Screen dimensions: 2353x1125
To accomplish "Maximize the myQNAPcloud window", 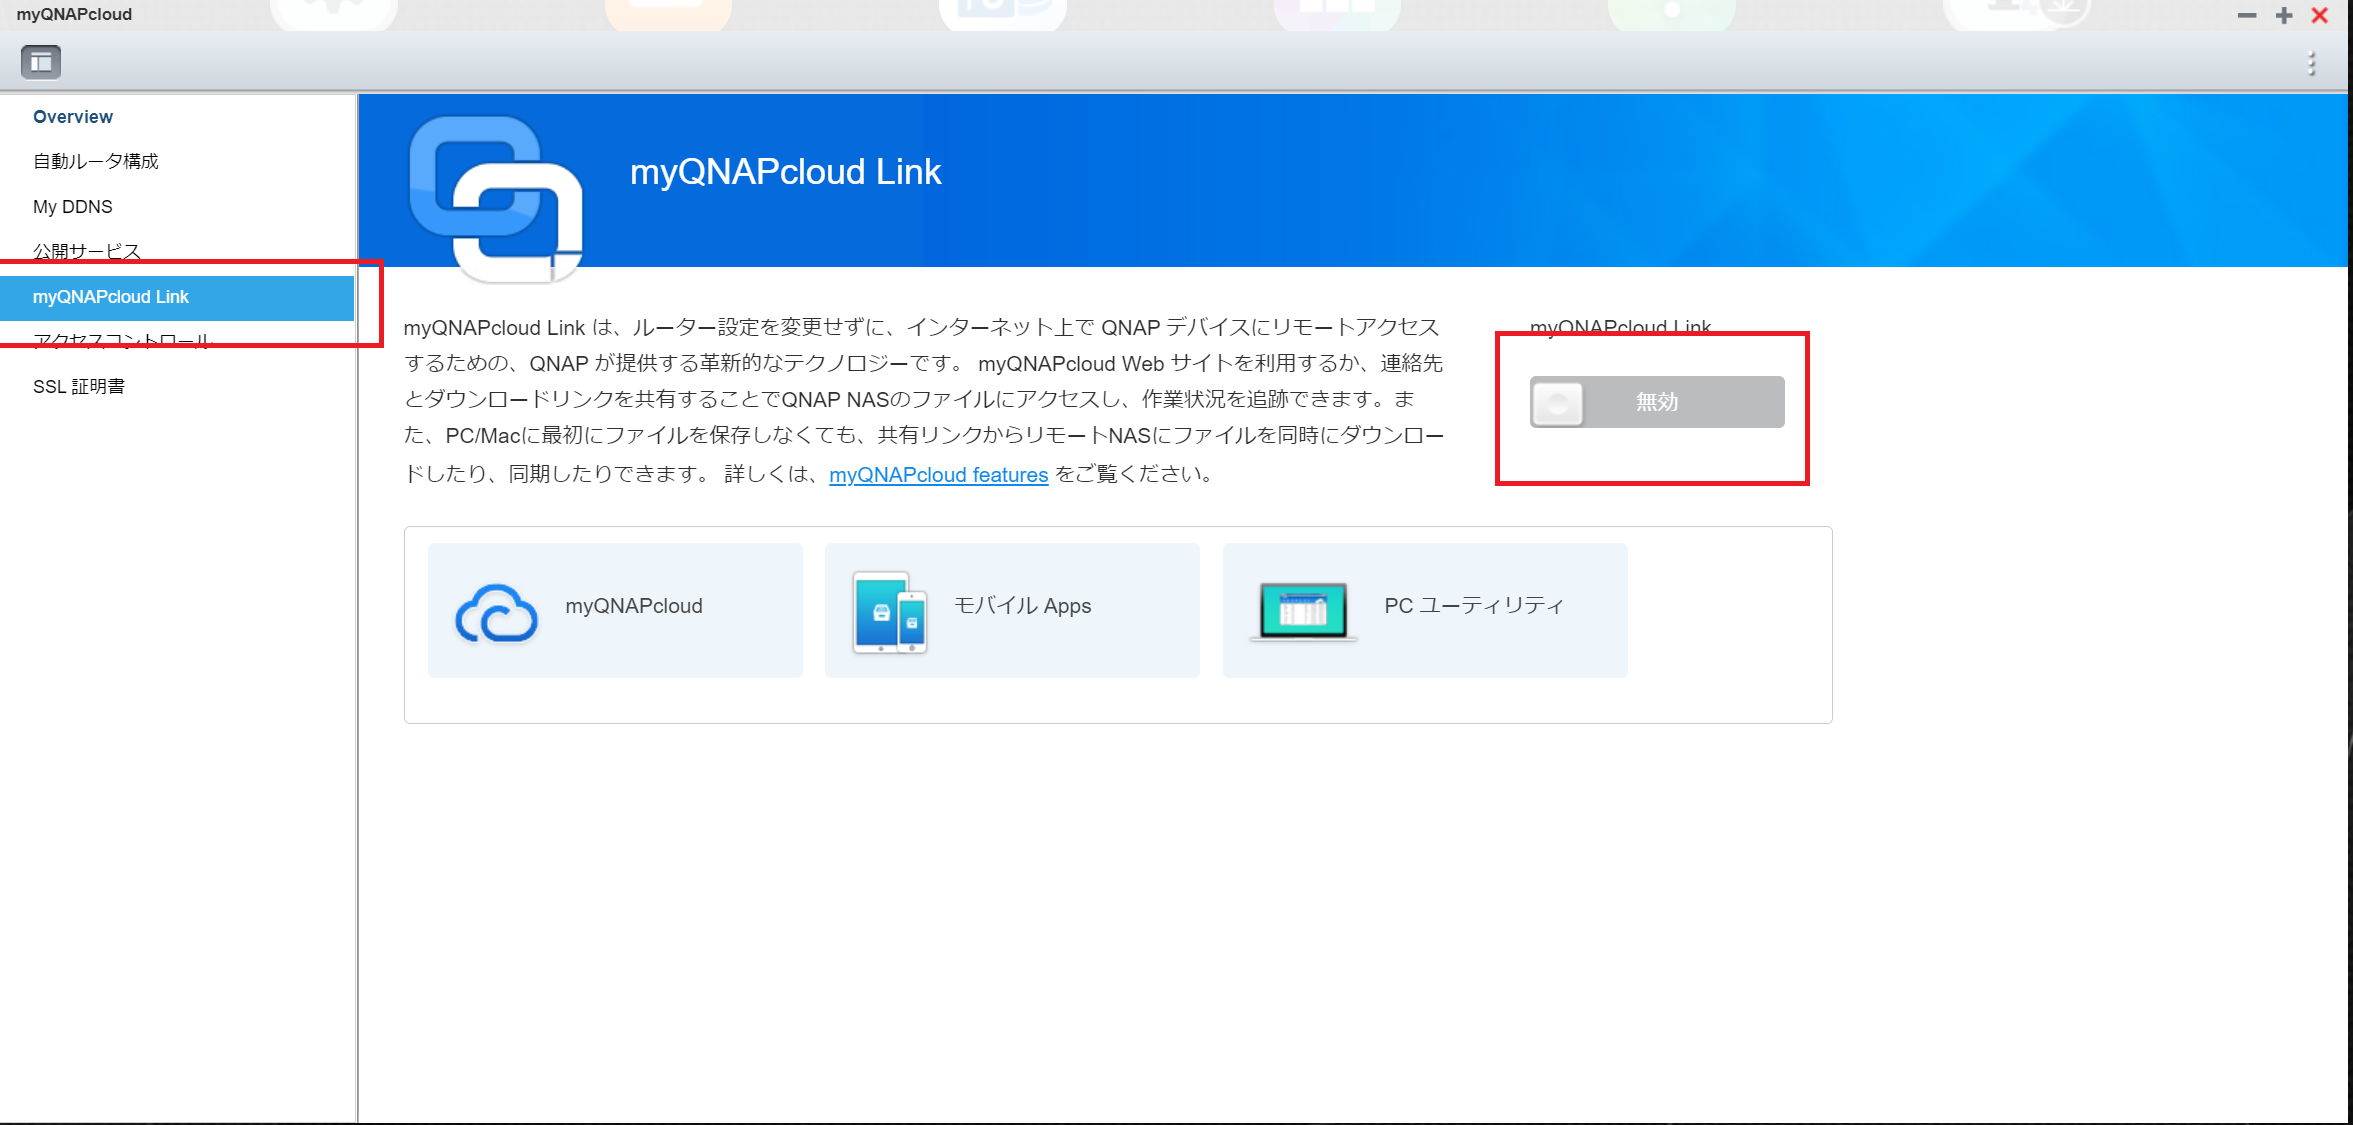I will (2284, 15).
